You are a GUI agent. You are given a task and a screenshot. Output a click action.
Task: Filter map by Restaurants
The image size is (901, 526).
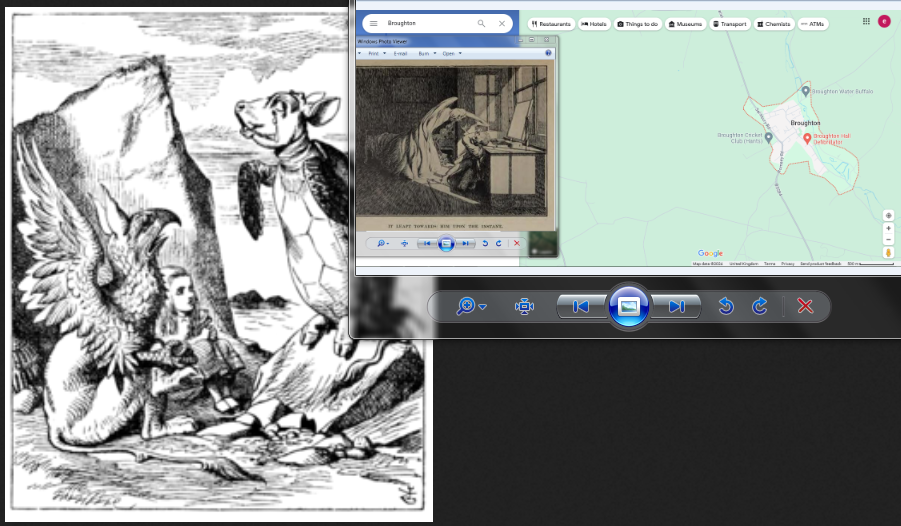click(551, 24)
